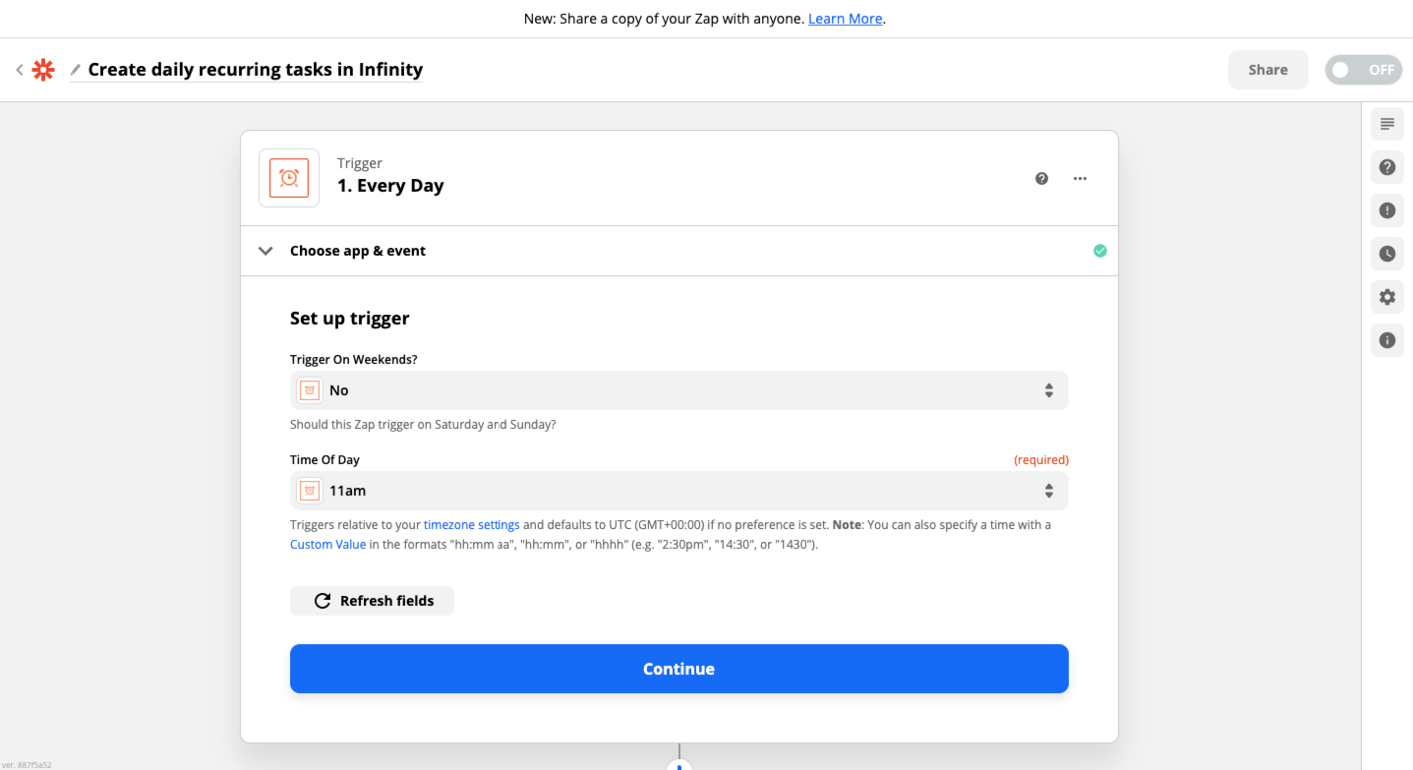Open the three-dots menu for trigger step

(1080, 179)
